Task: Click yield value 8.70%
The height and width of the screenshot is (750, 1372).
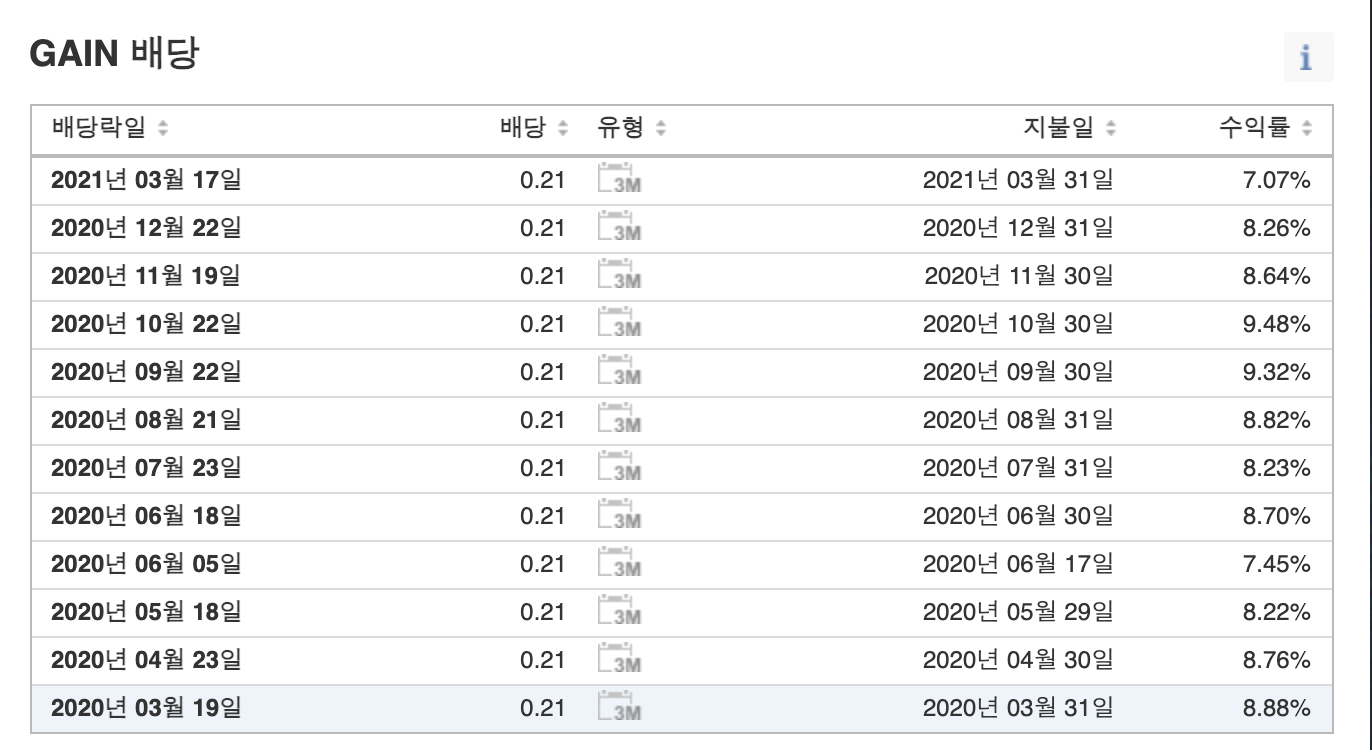Action: [x=1277, y=516]
